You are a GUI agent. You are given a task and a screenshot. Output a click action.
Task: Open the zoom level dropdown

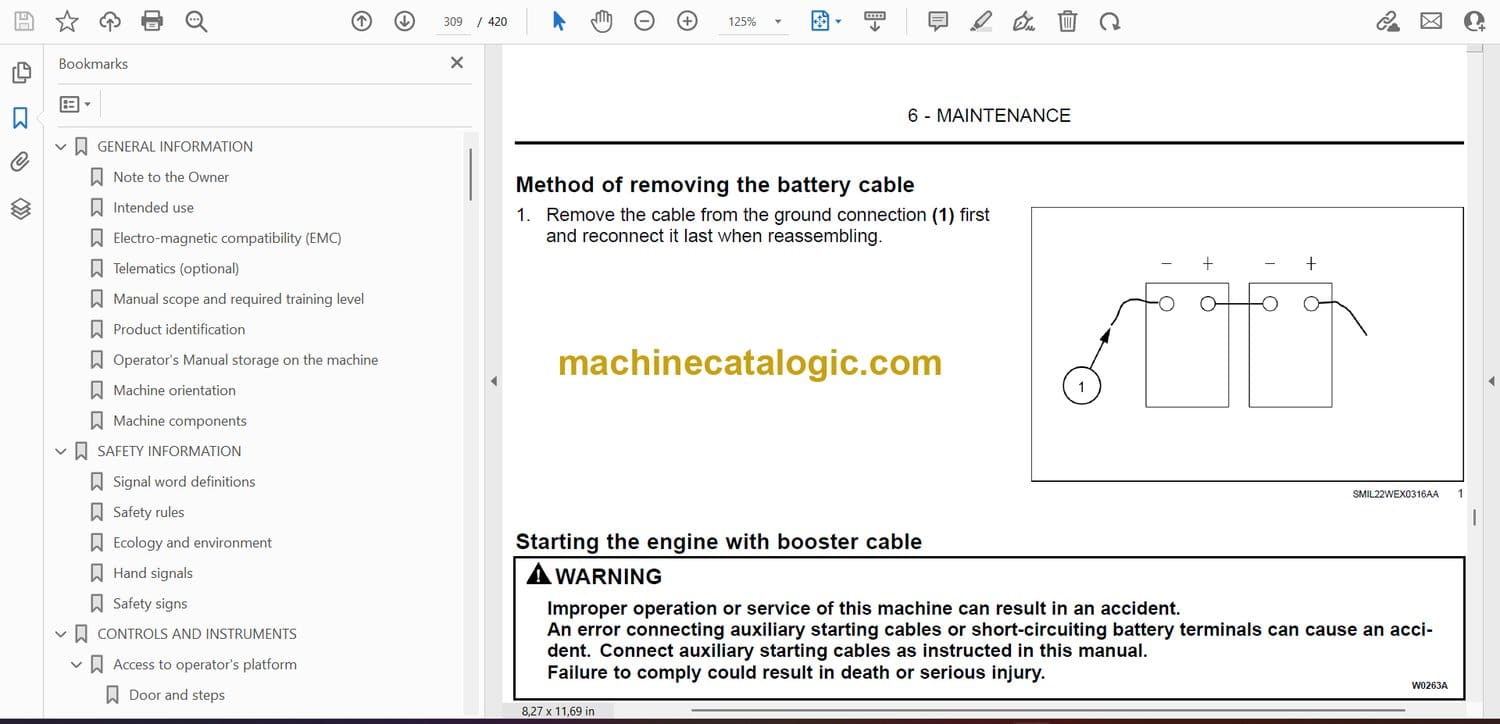(777, 21)
